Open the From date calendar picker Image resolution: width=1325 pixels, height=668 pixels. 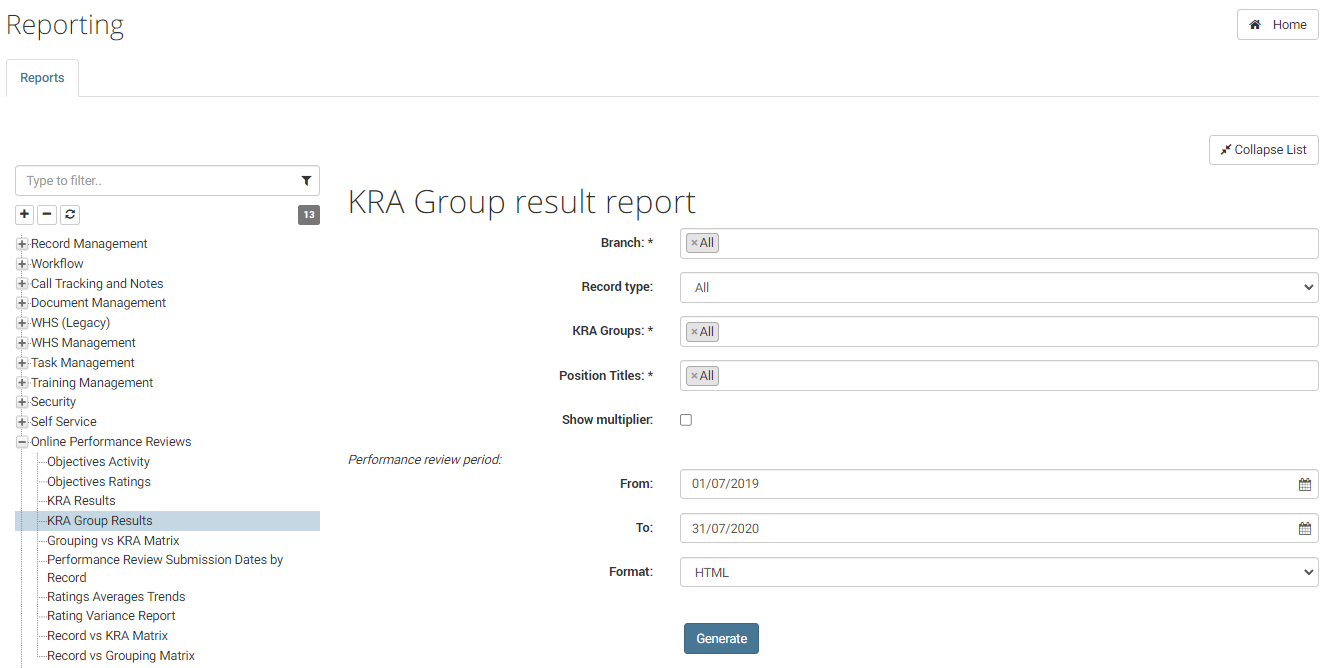pos(1304,484)
